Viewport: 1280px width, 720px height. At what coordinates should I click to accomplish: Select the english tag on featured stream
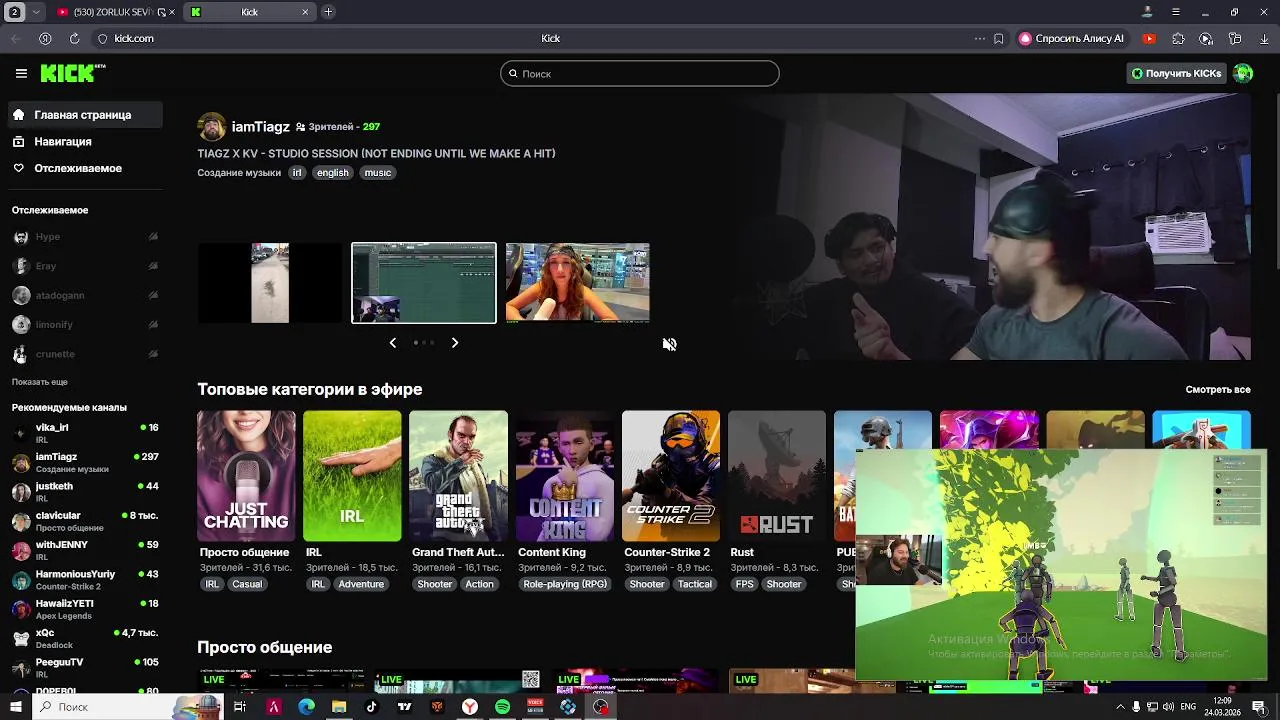click(x=333, y=173)
